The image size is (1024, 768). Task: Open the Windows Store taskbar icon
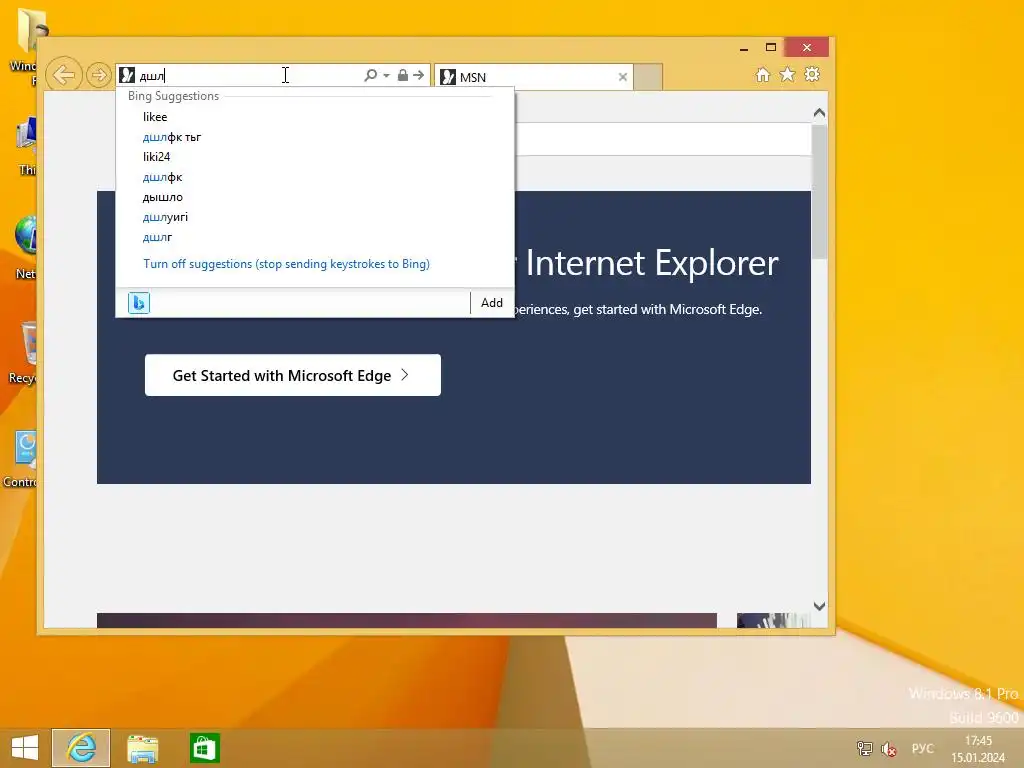pos(204,748)
